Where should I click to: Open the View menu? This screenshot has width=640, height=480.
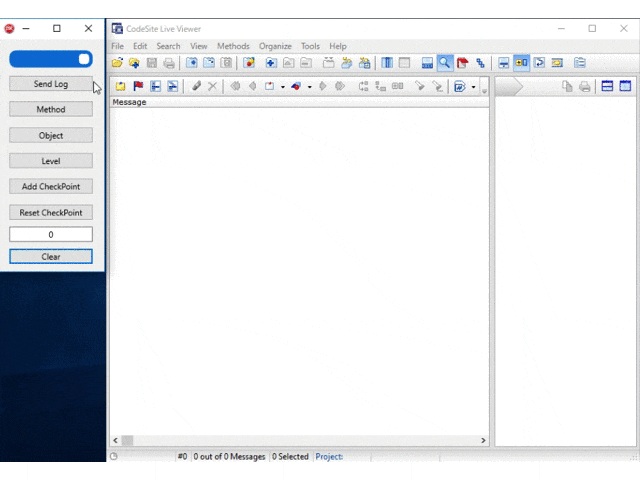click(x=198, y=46)
